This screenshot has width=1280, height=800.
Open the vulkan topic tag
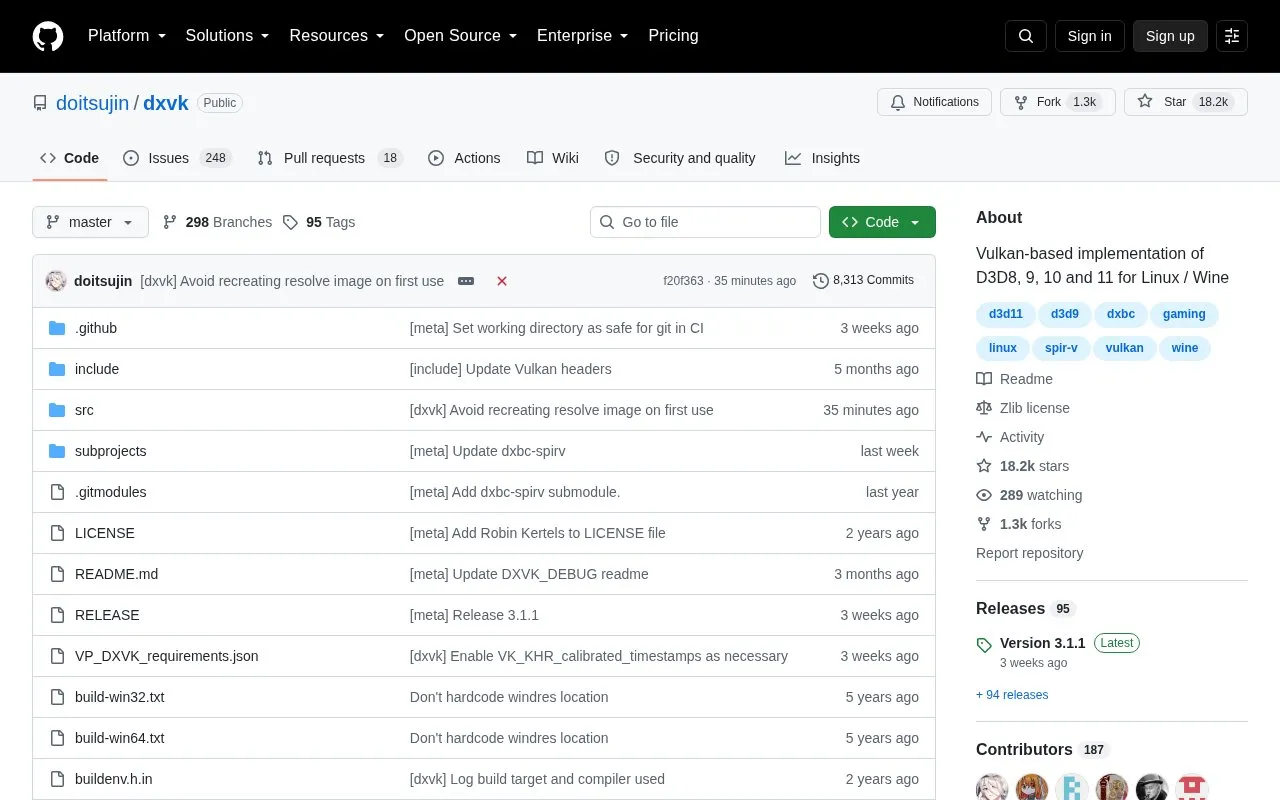[x=1125, y=348]
